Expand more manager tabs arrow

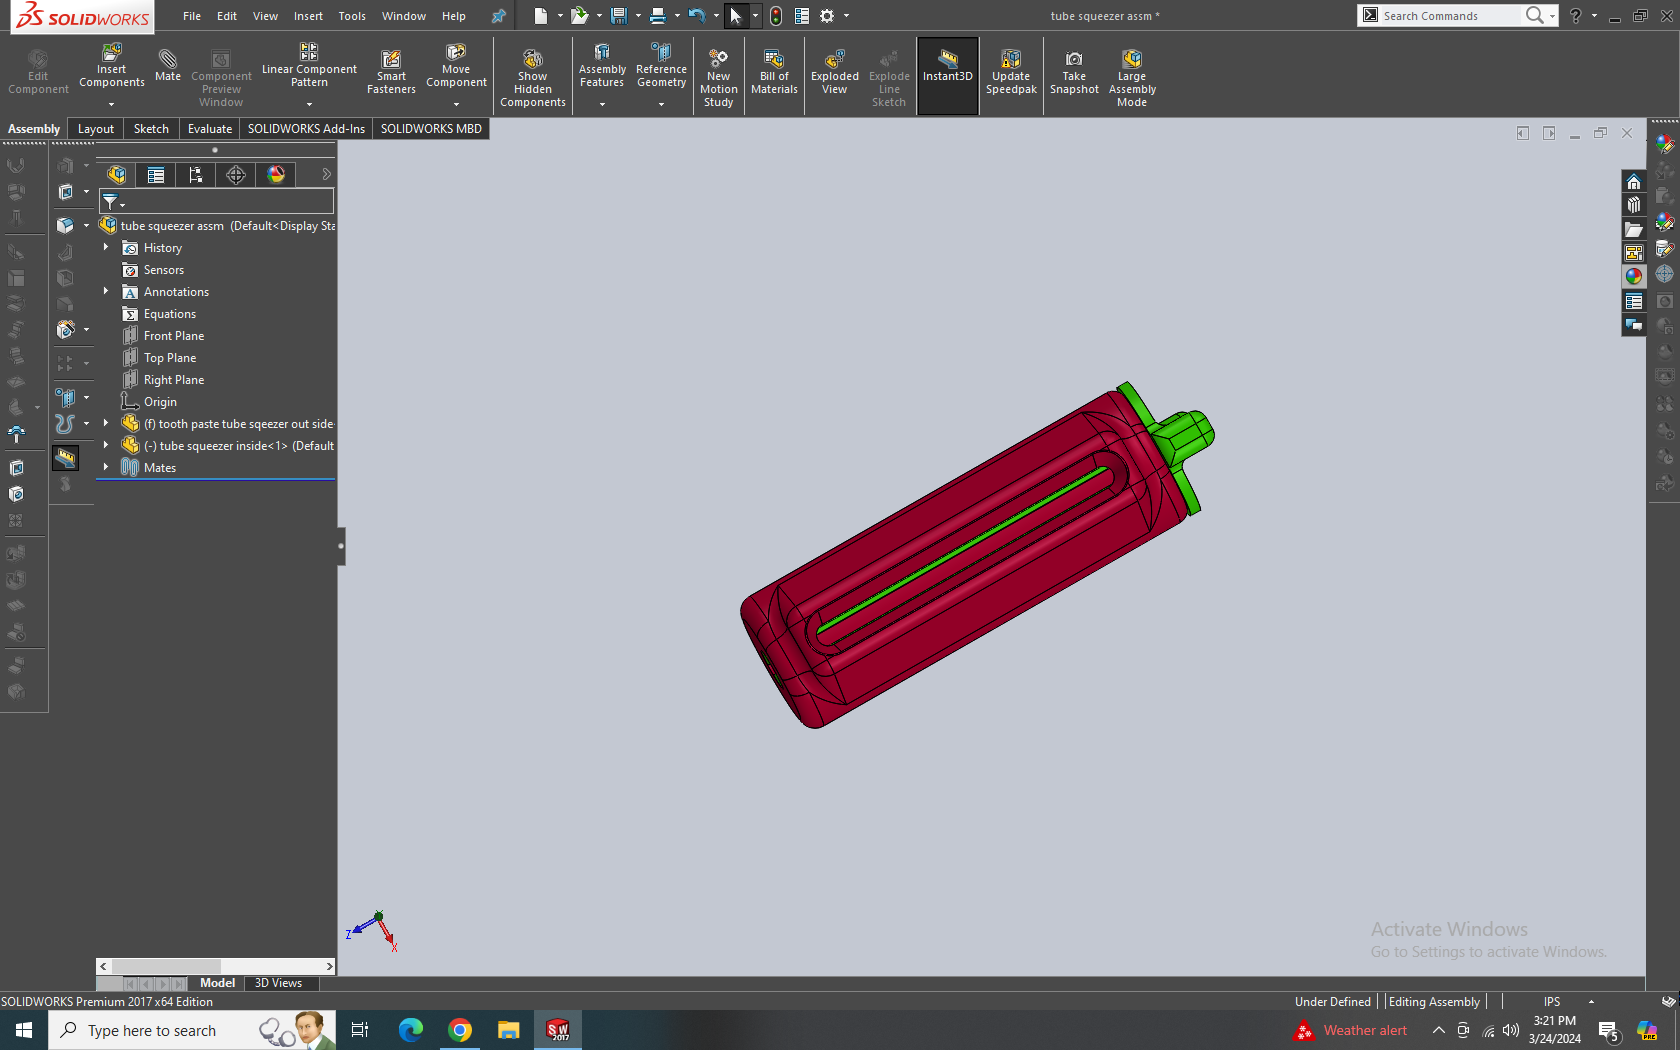coord(326,175)
